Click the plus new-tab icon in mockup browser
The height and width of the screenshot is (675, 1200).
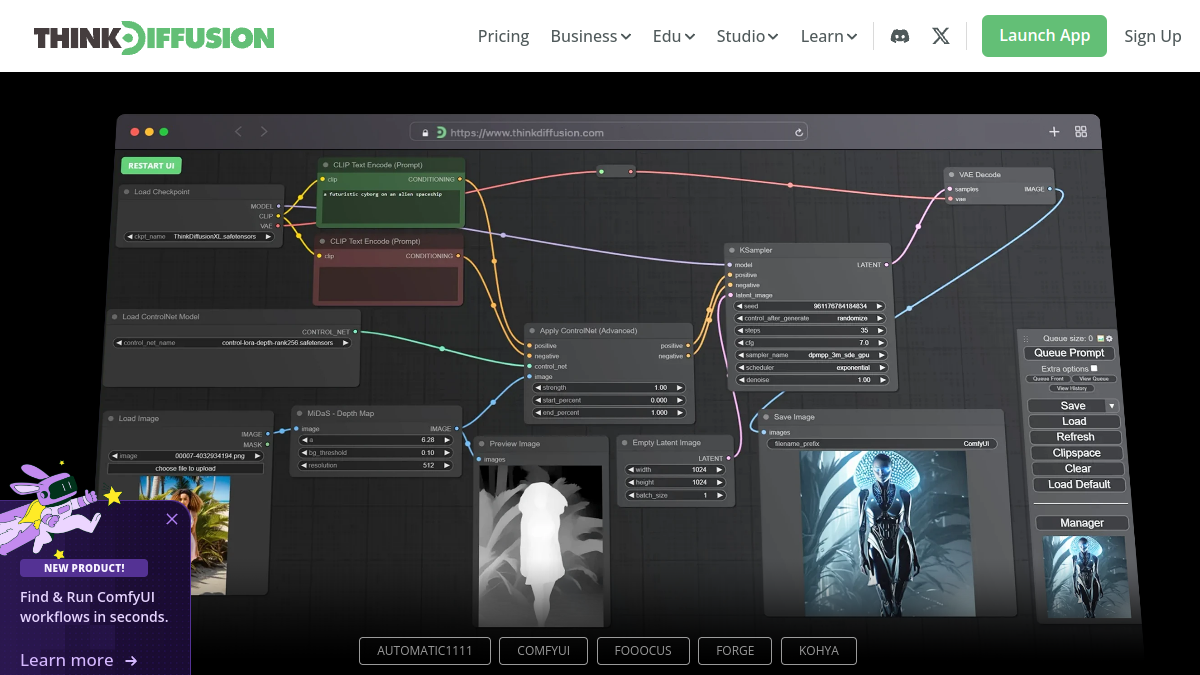pyautogui.click(x=1053, y=131)
